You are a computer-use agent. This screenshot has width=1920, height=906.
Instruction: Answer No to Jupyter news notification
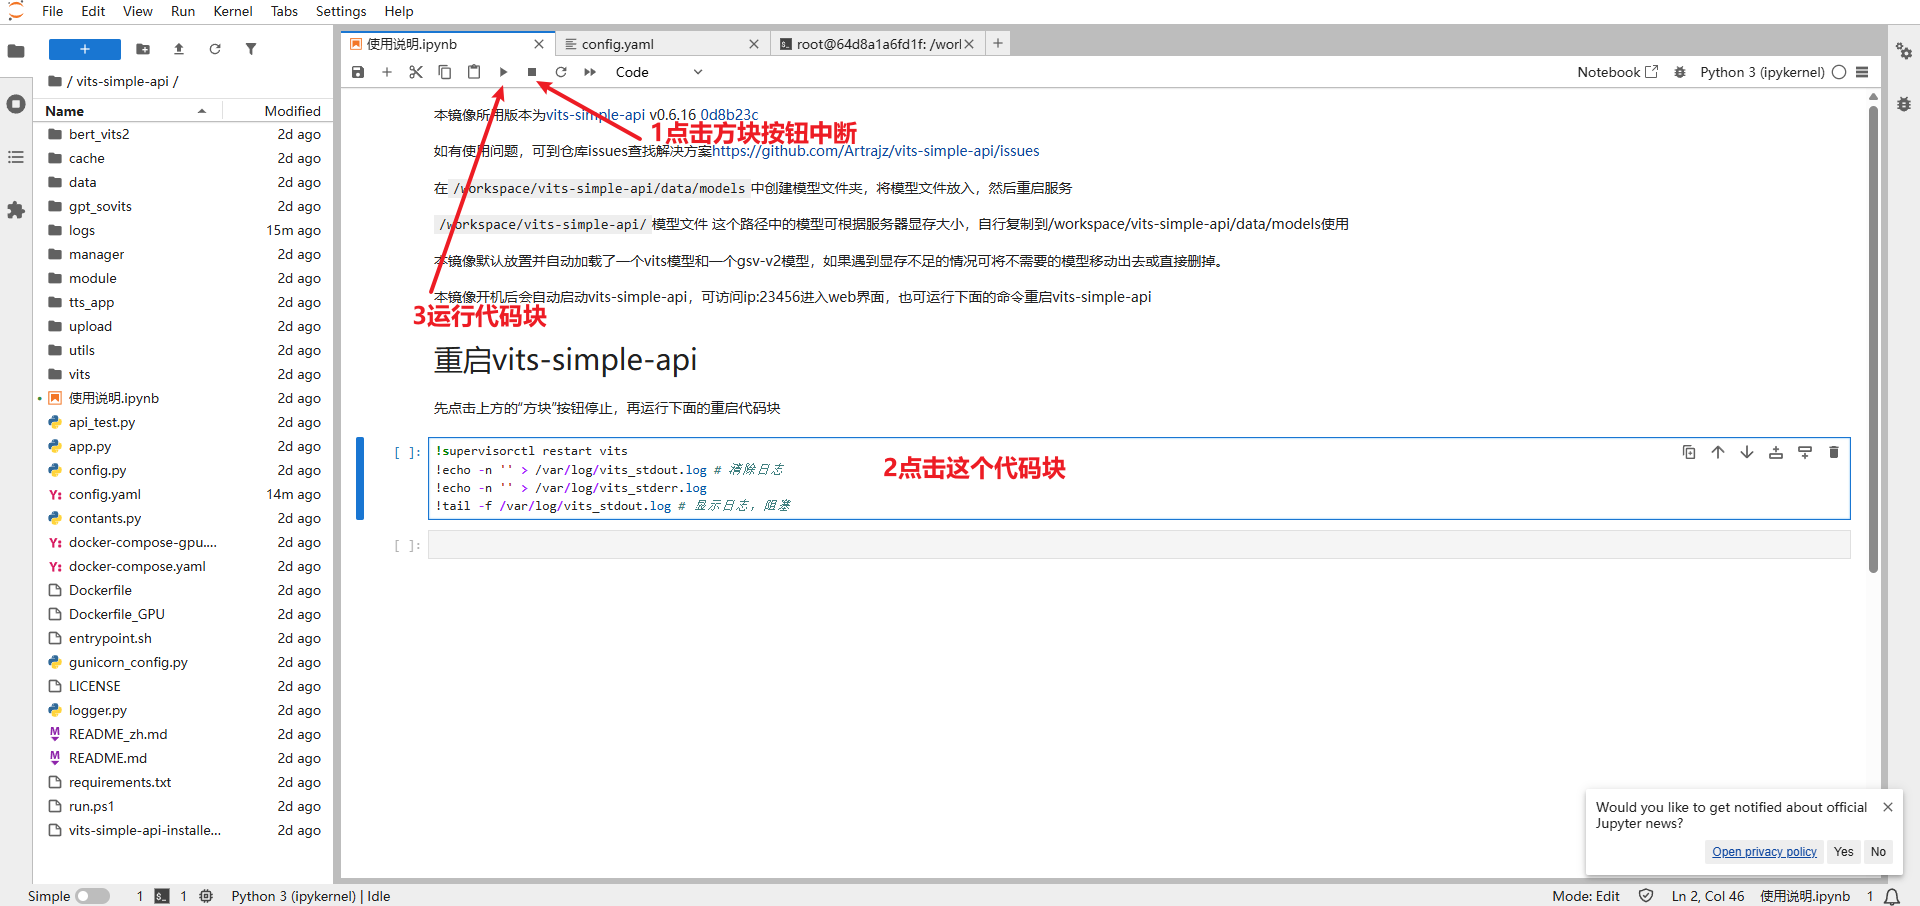pos(1879,852)
